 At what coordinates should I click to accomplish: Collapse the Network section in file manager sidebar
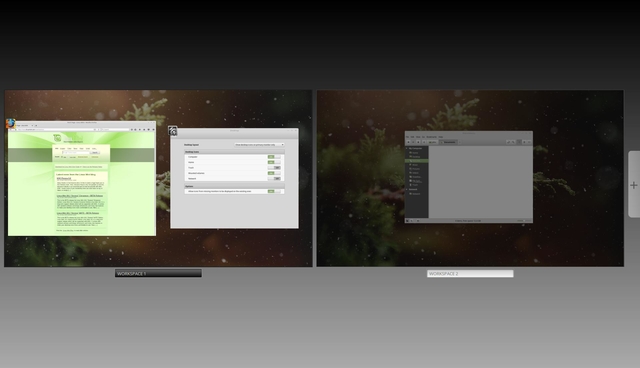click(x=407, y=189)
